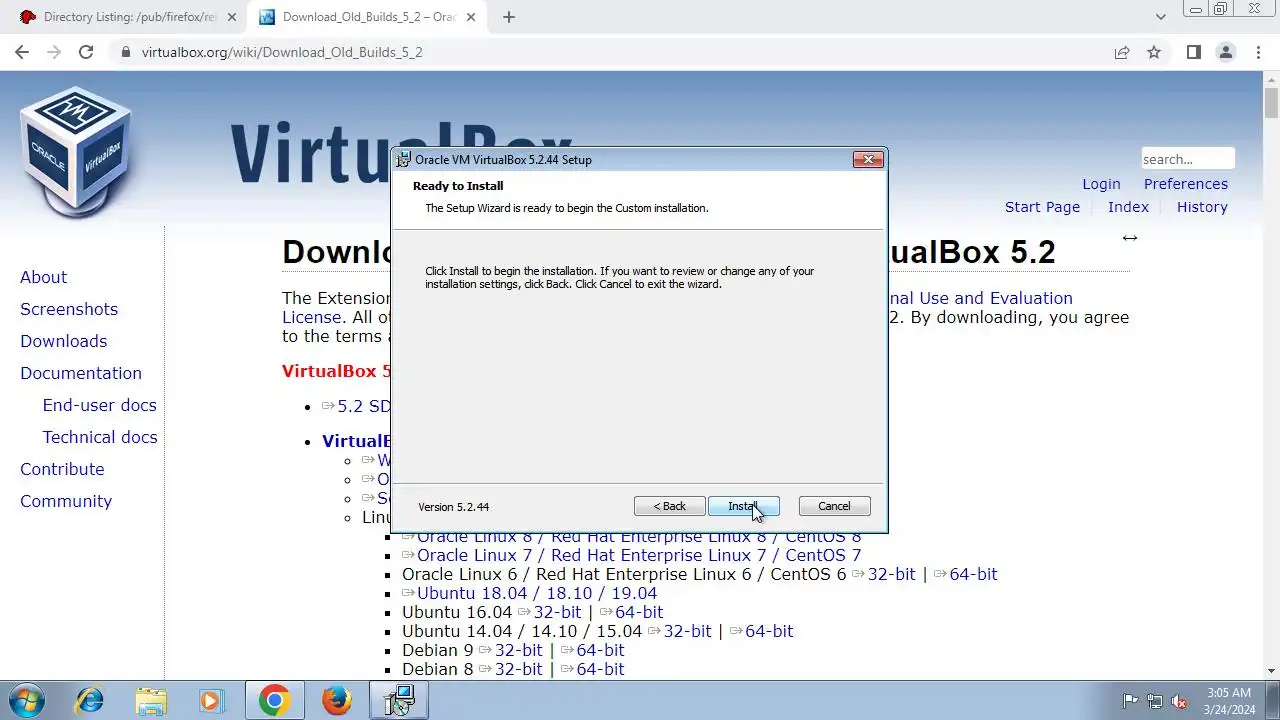The width and height of the screenshot is (1280, 720).
Task: Open network tray icon
Action: point(1155,701)
